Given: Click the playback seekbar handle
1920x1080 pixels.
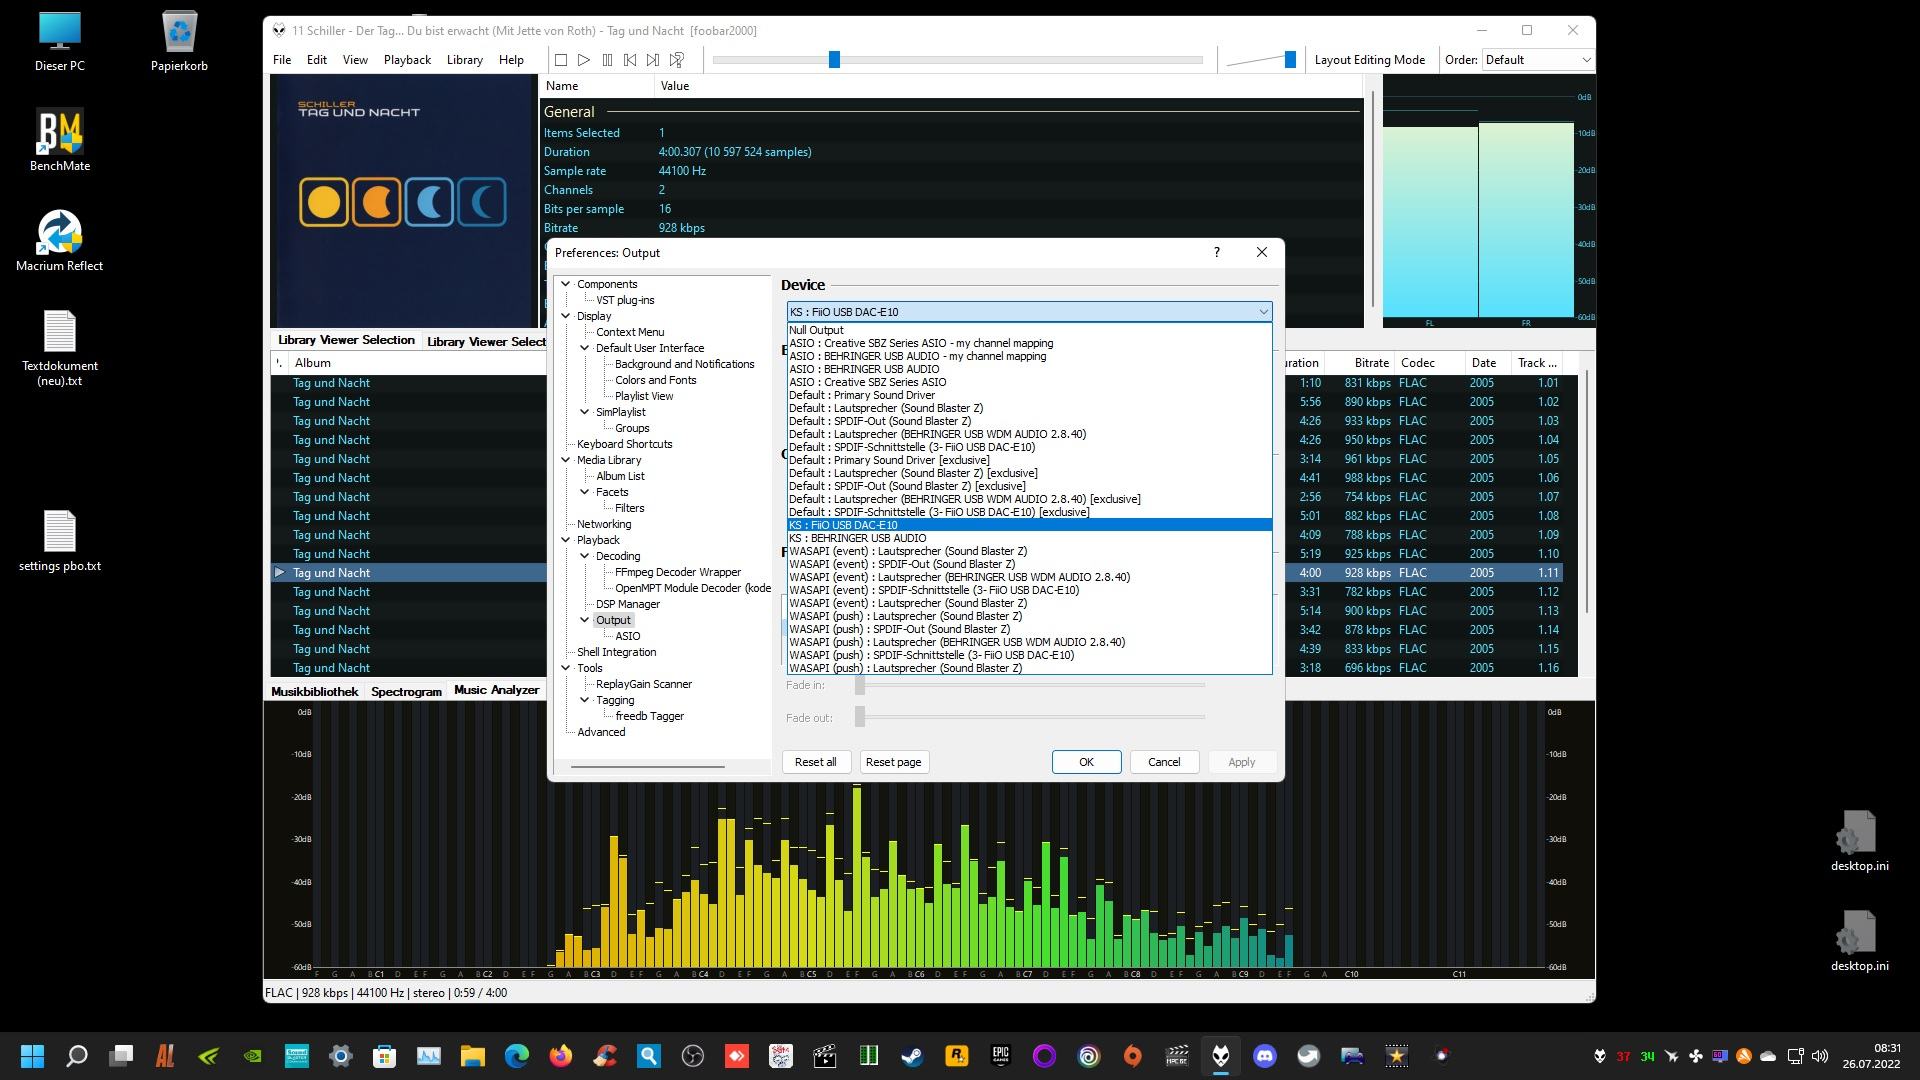Looking at the screenshot, I should (834, 60).
